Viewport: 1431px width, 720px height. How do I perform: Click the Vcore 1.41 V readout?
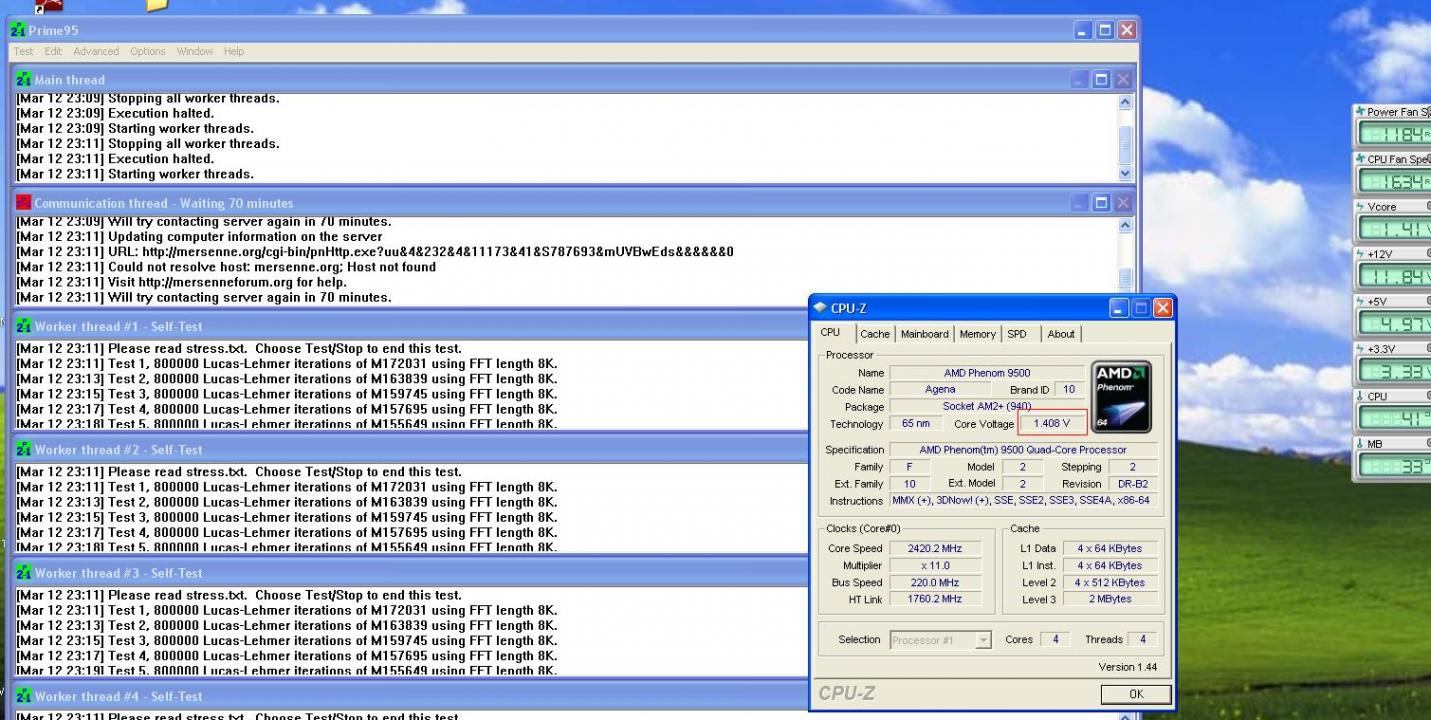pyautogui.click(x=1395, y=229)
